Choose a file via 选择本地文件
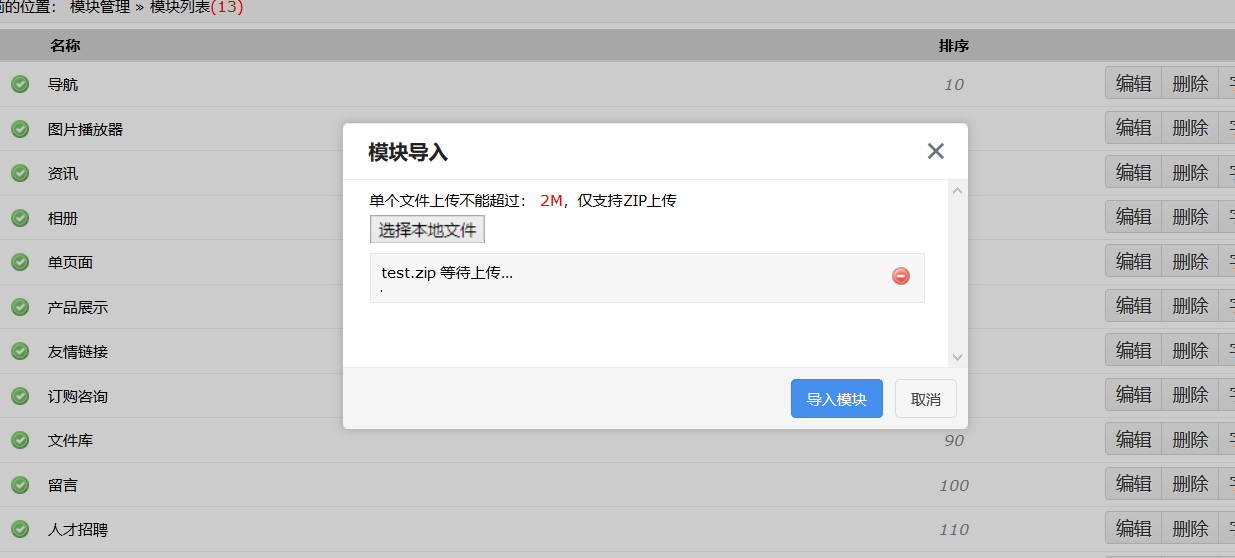The width and height of the screenshot is (1235, 558). coord(427,230)
